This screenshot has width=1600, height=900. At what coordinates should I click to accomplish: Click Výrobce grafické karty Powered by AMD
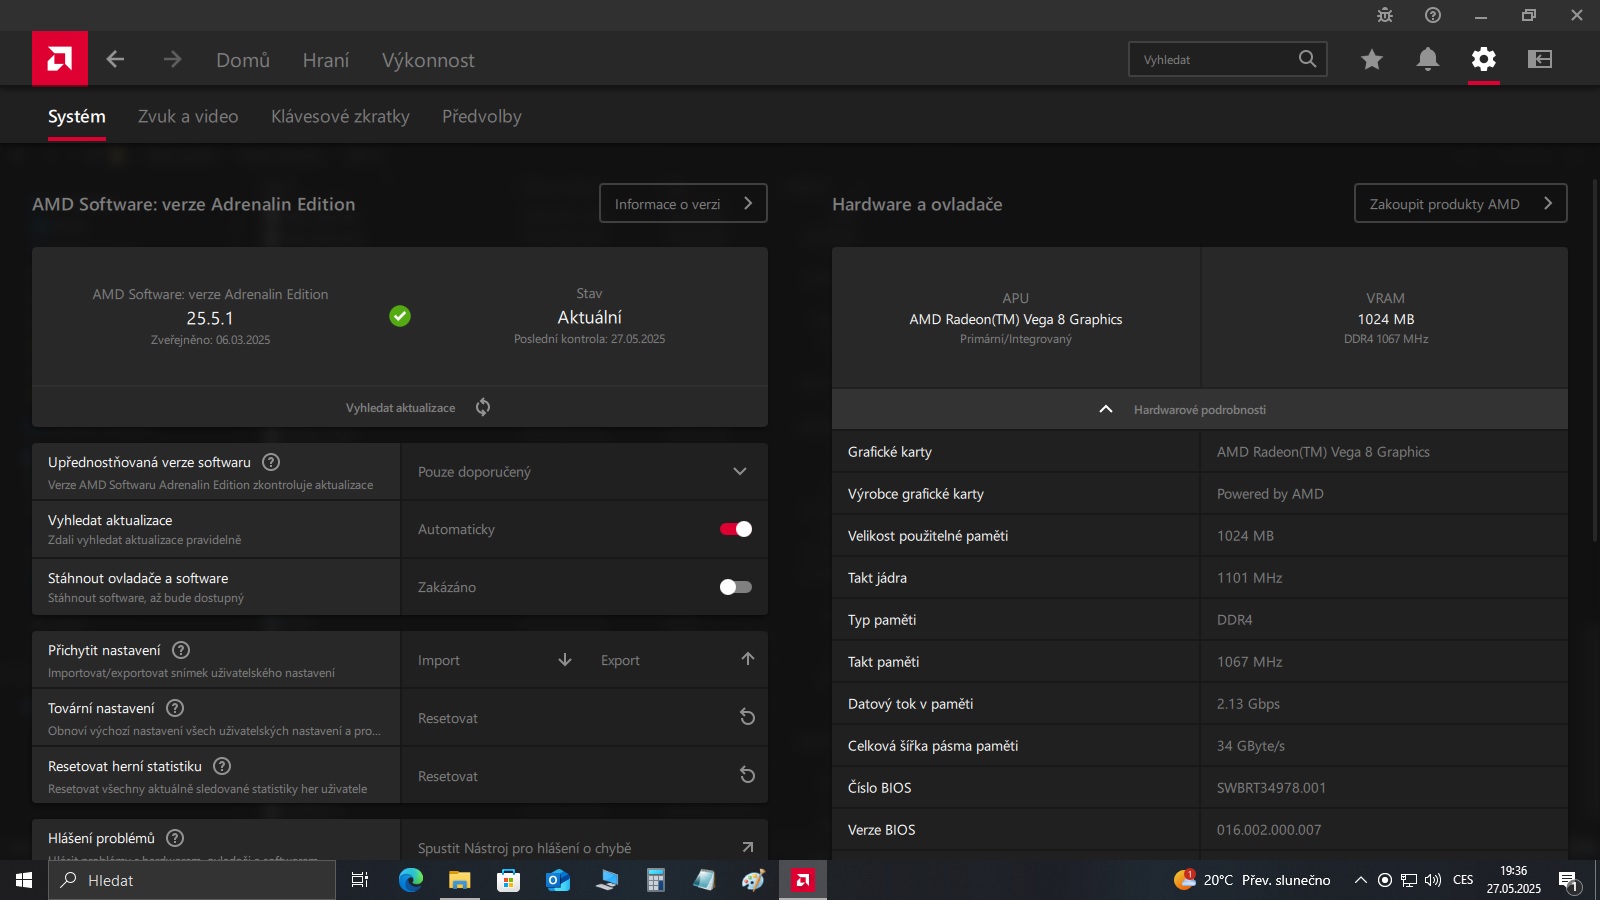pos(1270,494)
